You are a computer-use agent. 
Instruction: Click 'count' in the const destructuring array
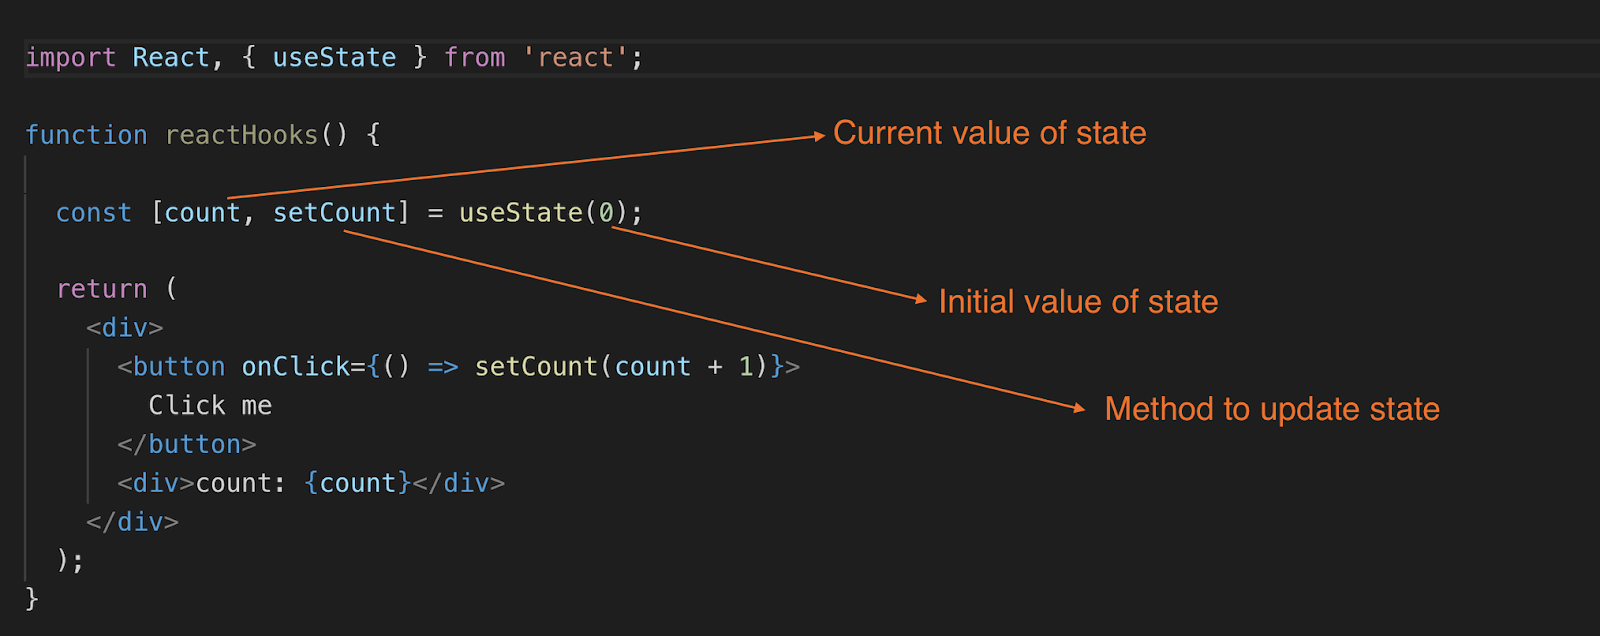pyautogui.click(x=202, y=213)
